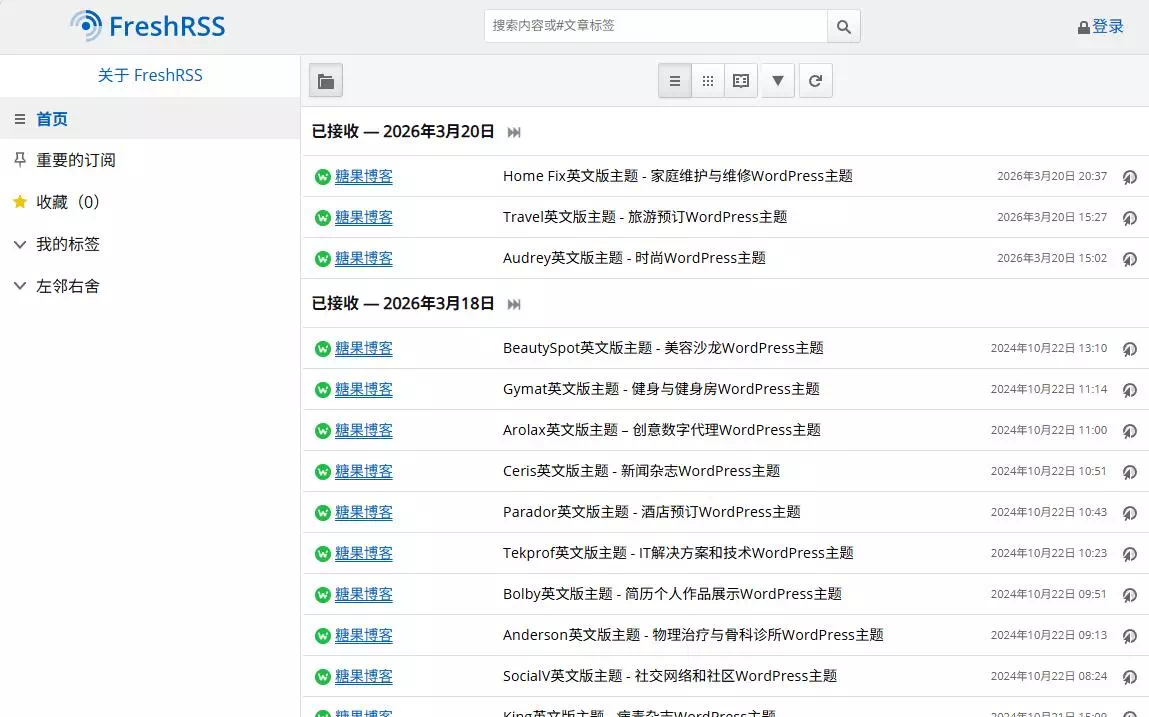Mark all articles before 2026年3月20日 as read

[x=513, y=131]
